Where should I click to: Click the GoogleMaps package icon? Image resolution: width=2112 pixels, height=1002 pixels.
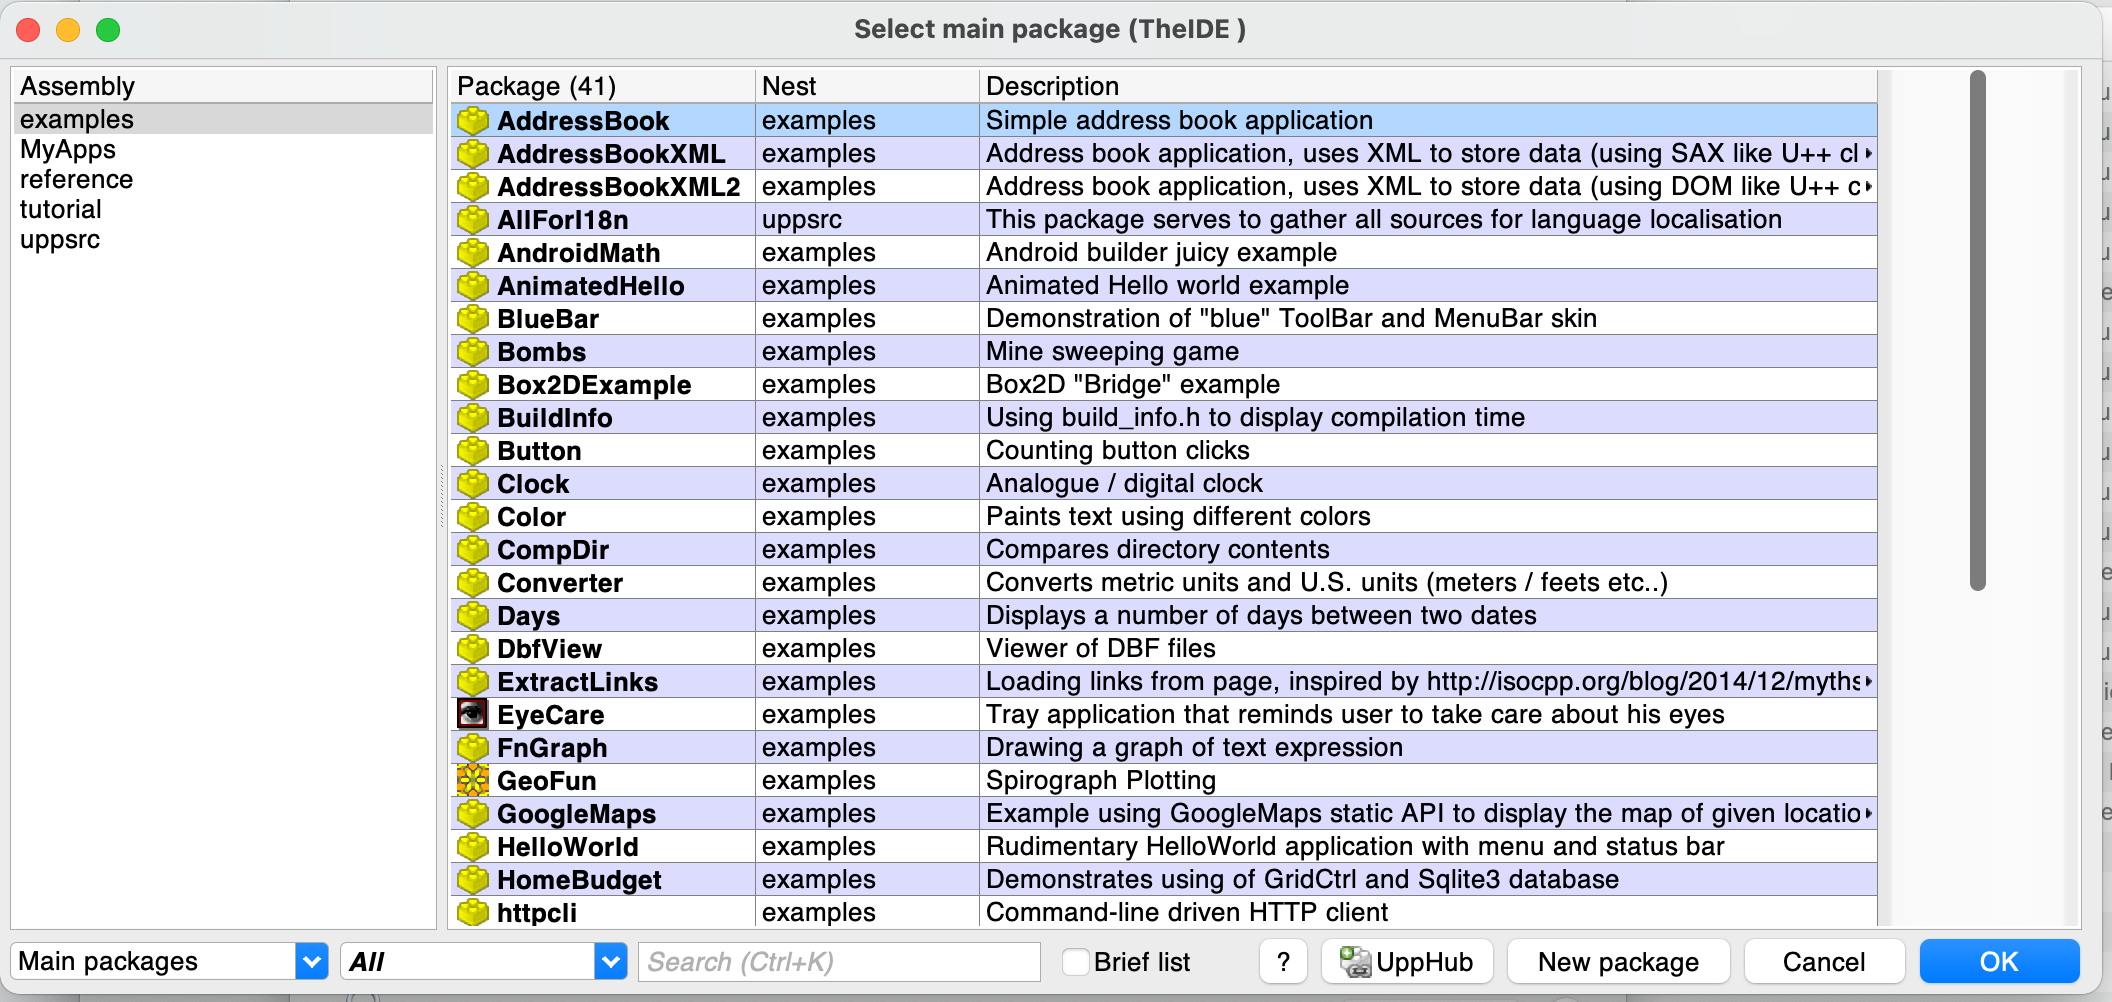click(472, 814)
